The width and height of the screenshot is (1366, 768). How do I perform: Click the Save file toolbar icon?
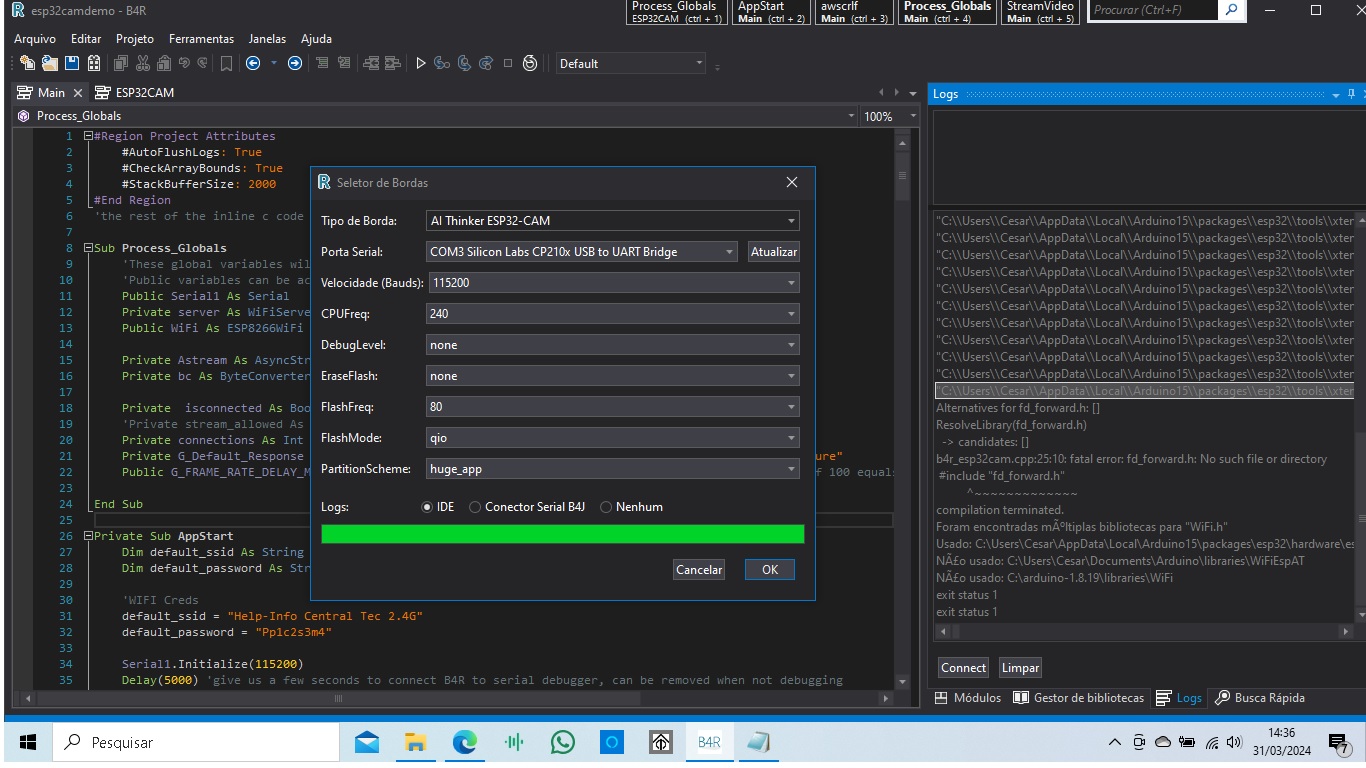72,63
